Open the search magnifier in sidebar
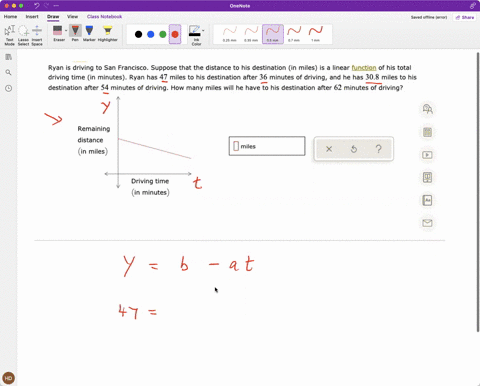The image size is (480, 386). click(x=9, y=72)
